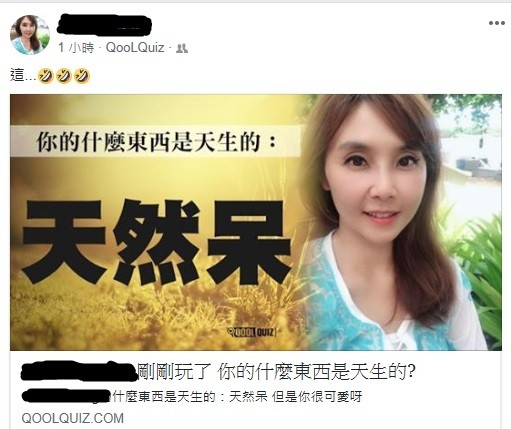The height and width of the screenshot is (429, 511).
Task: Click the first laughing emoji in post text
Action: click(x=46, y=76)
